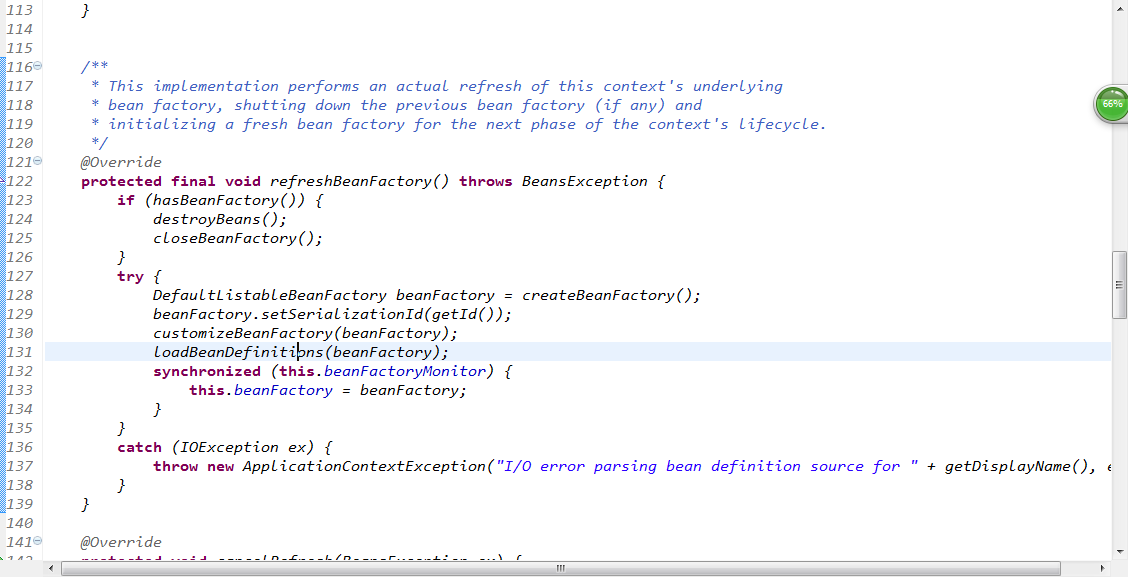Click the createBeanFactory() call
Viewport: 1128px width, 577px height.
(x=607, y=295)
